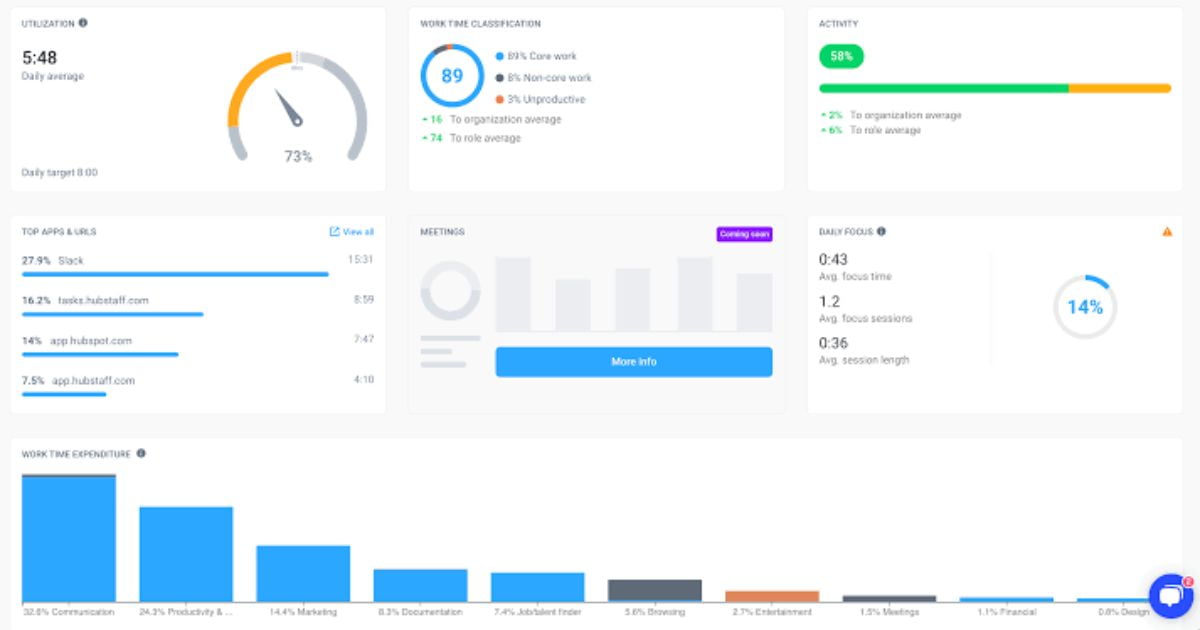Click the 73% utilization percentage
Screen dimensions: 1200x630
298,156
